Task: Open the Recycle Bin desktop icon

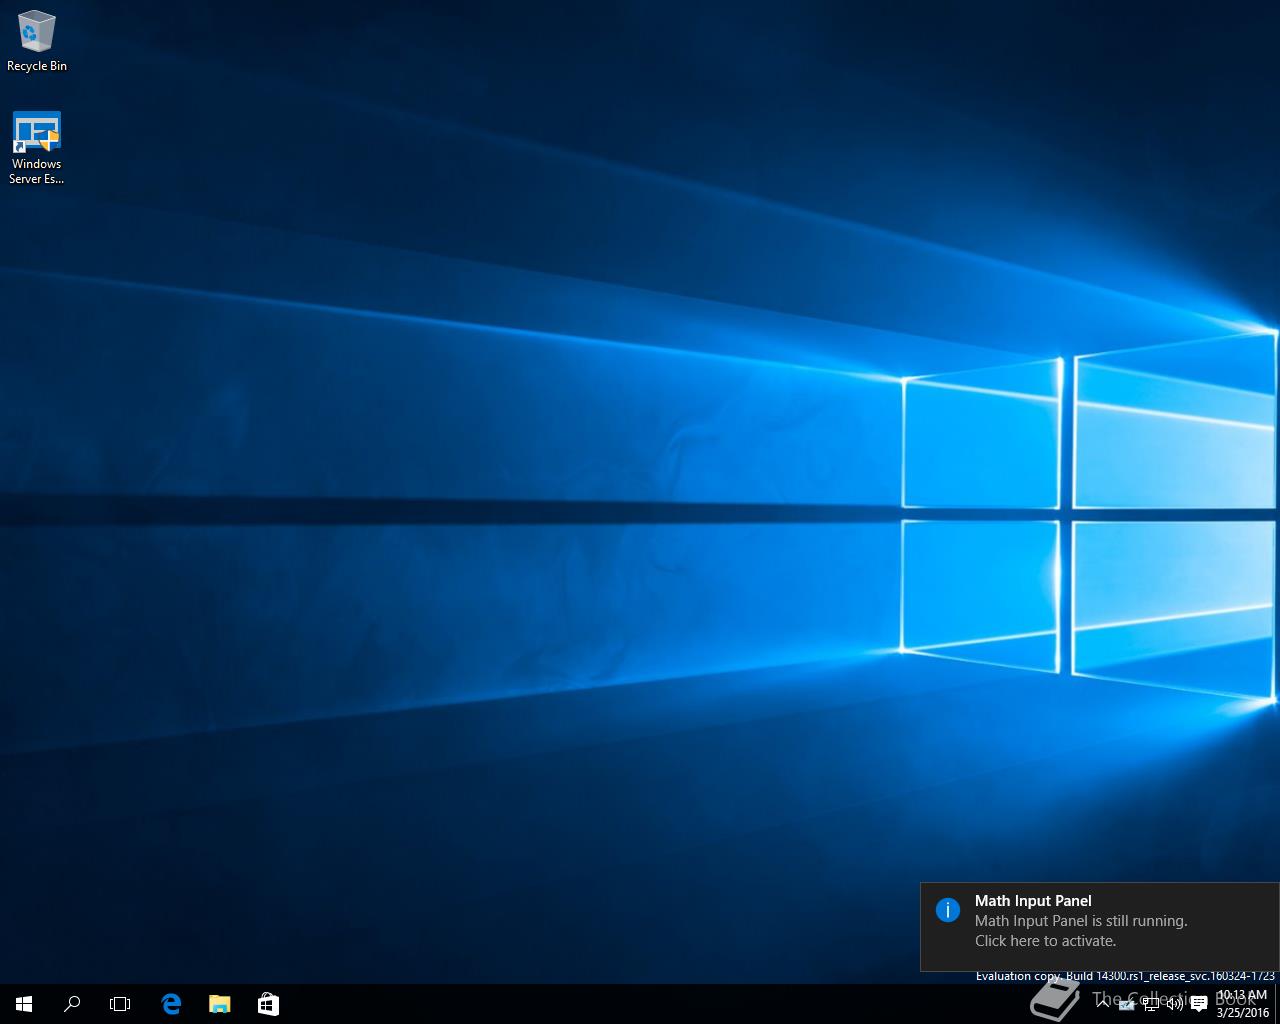Action: coord(37,42)
